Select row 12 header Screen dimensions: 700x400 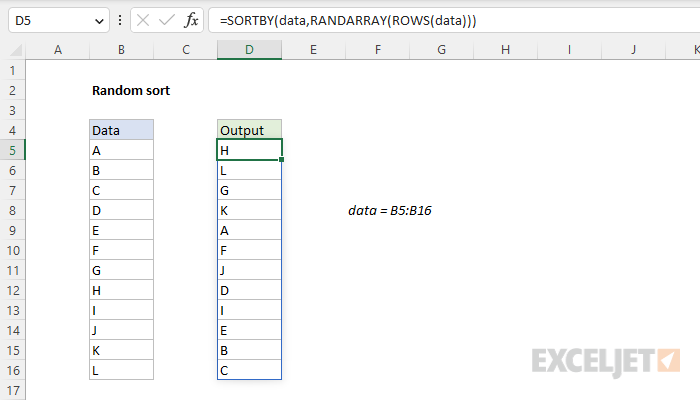[x=12, y=290]
